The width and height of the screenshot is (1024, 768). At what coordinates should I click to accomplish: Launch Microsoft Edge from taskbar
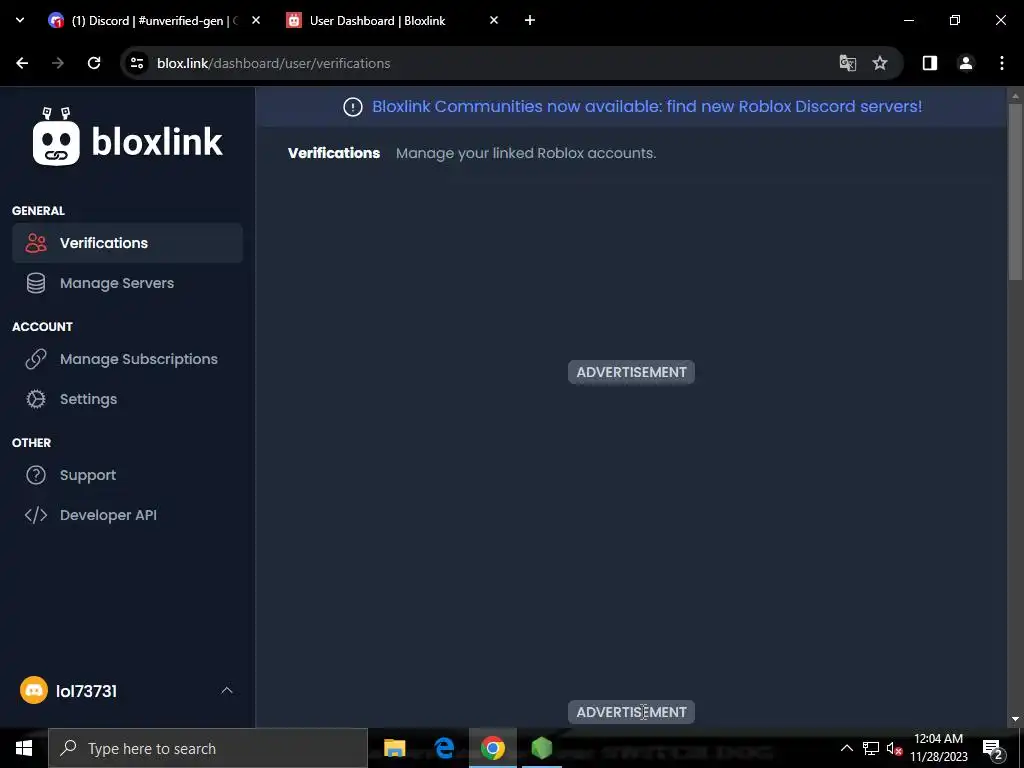444,748
